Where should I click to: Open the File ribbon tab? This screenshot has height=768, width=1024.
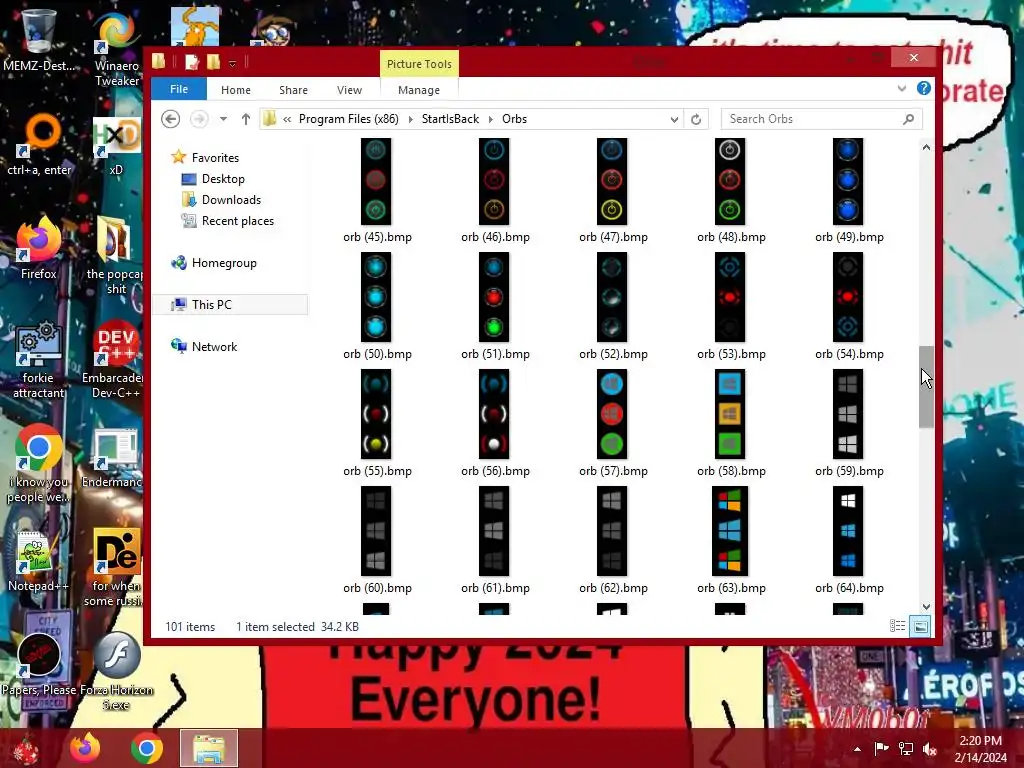coord(179,89)
